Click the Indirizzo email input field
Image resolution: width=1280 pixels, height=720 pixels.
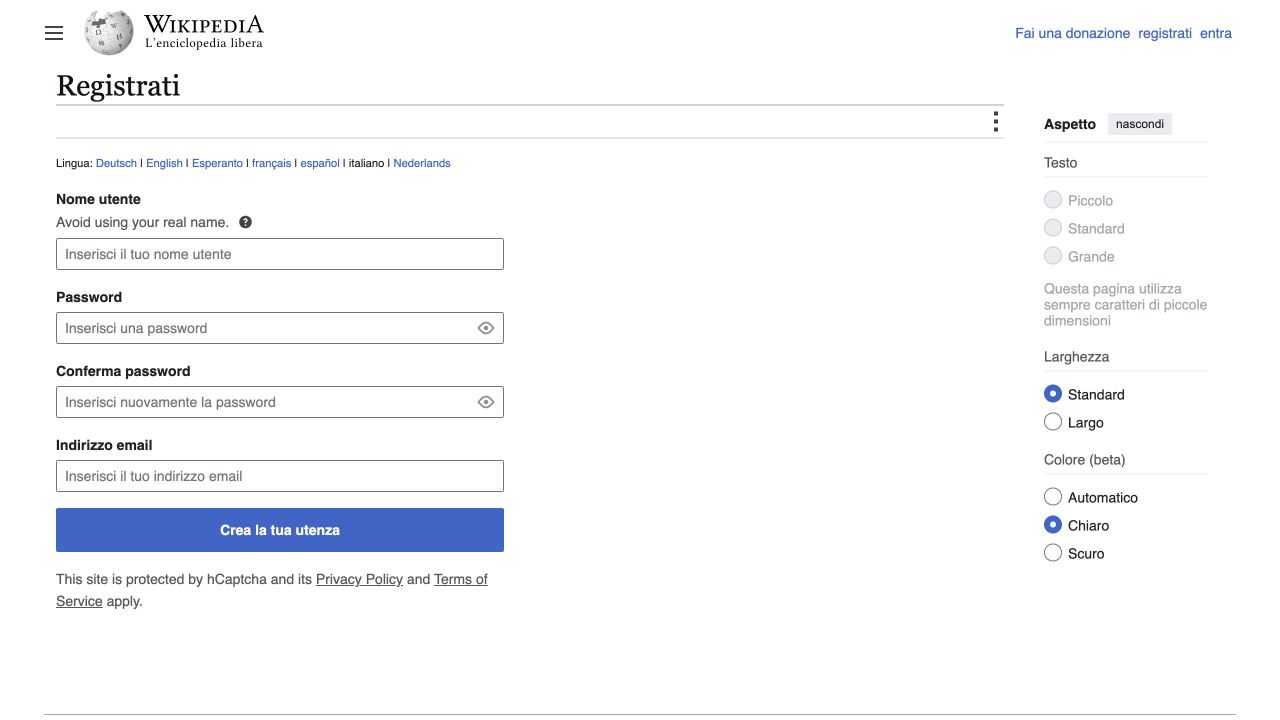280,476
